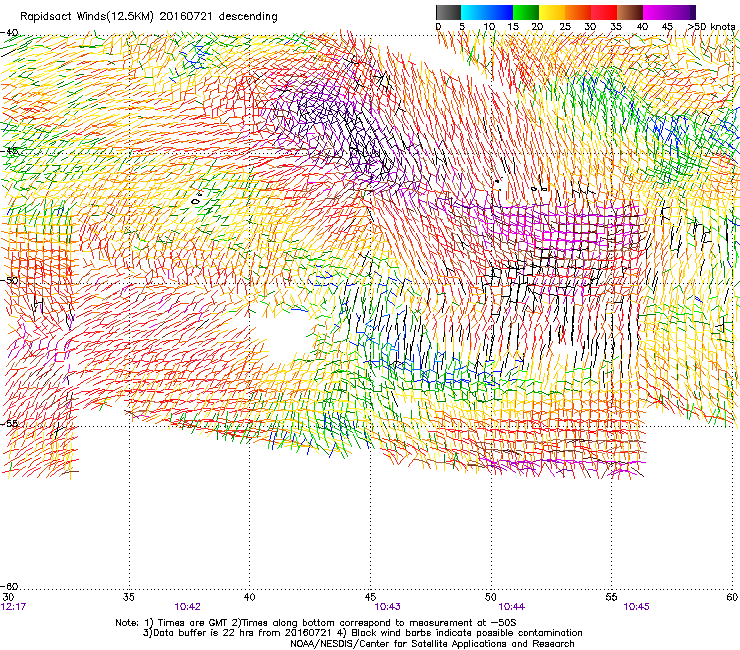Click the longitude axis label '60' at bottom right
Image resolution: width=740 pixels, height=650 pixels.
(732, 597)
